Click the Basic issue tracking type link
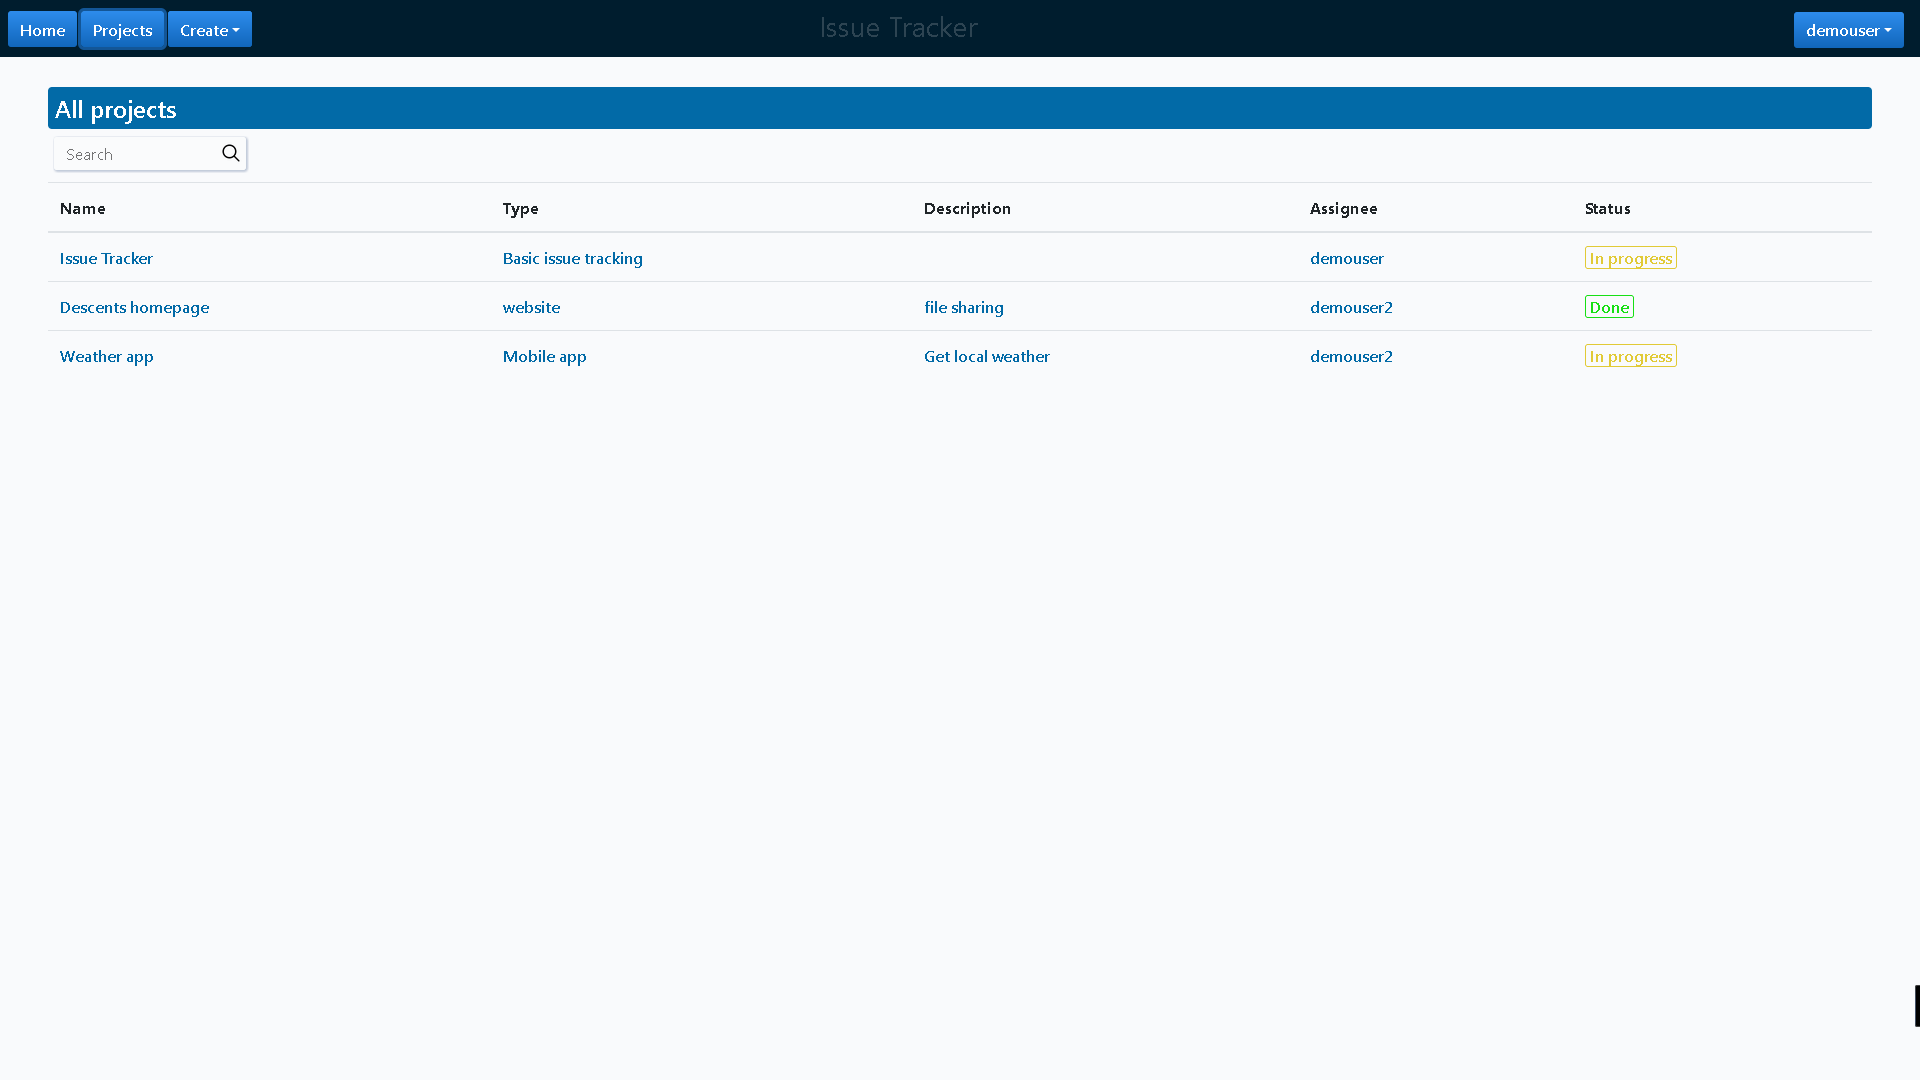This screenshot has height=1080, width=1920. 572,258
